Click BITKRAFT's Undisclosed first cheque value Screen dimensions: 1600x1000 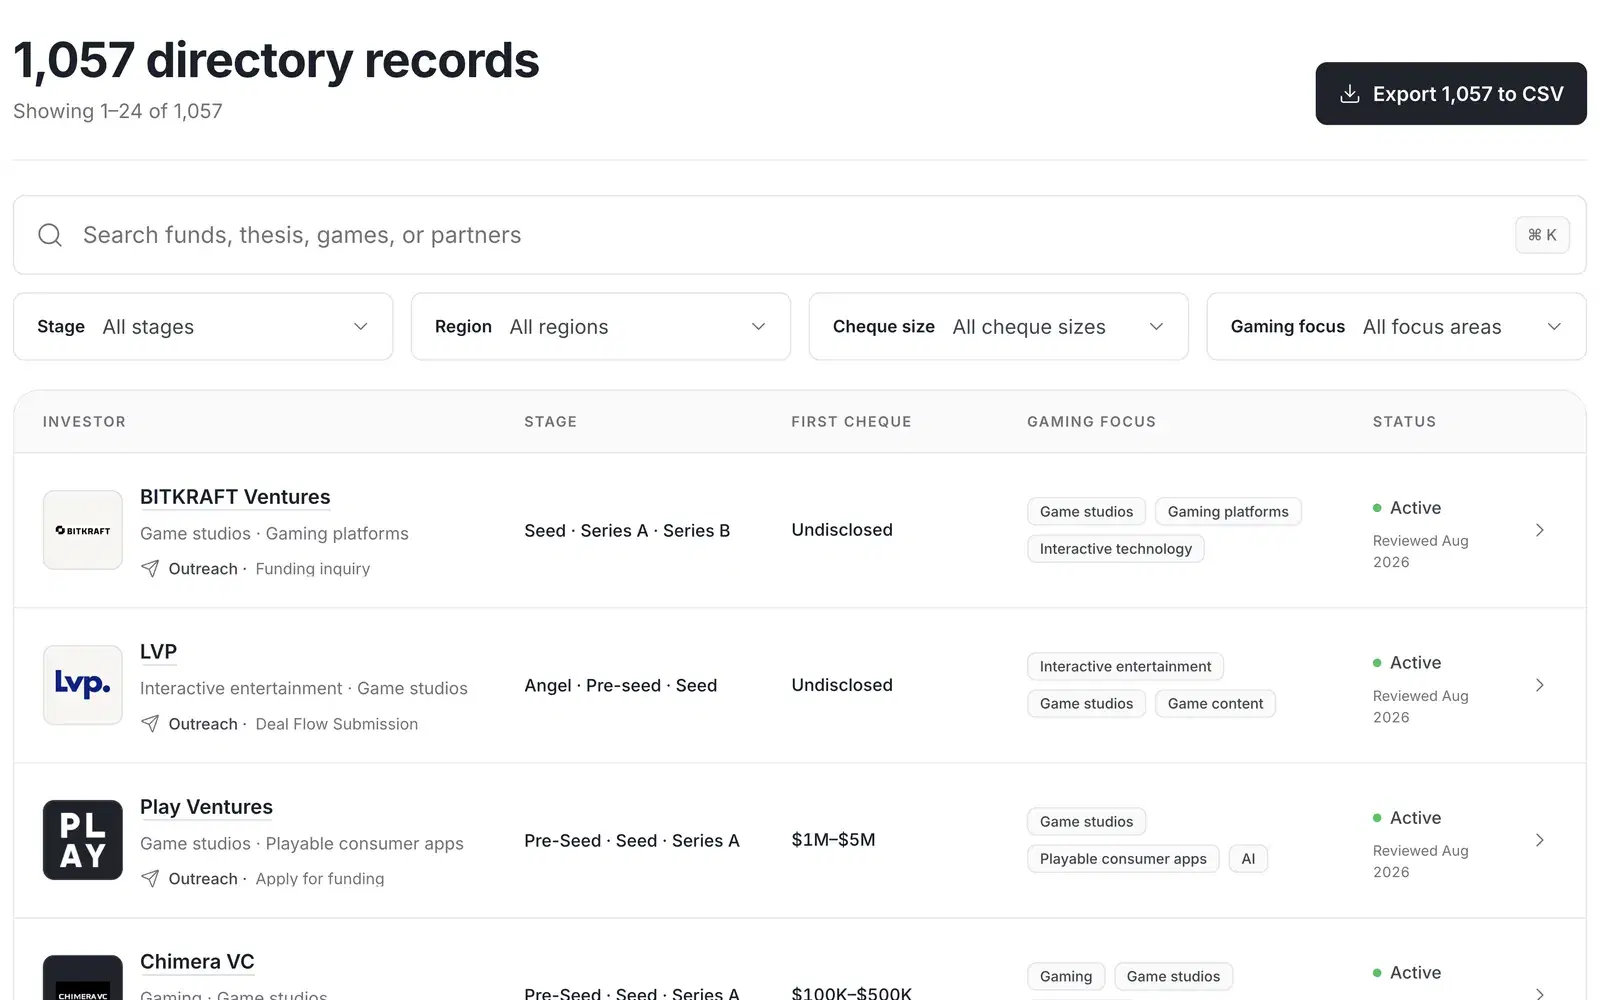pyautogui.click(x=842, y=530)
